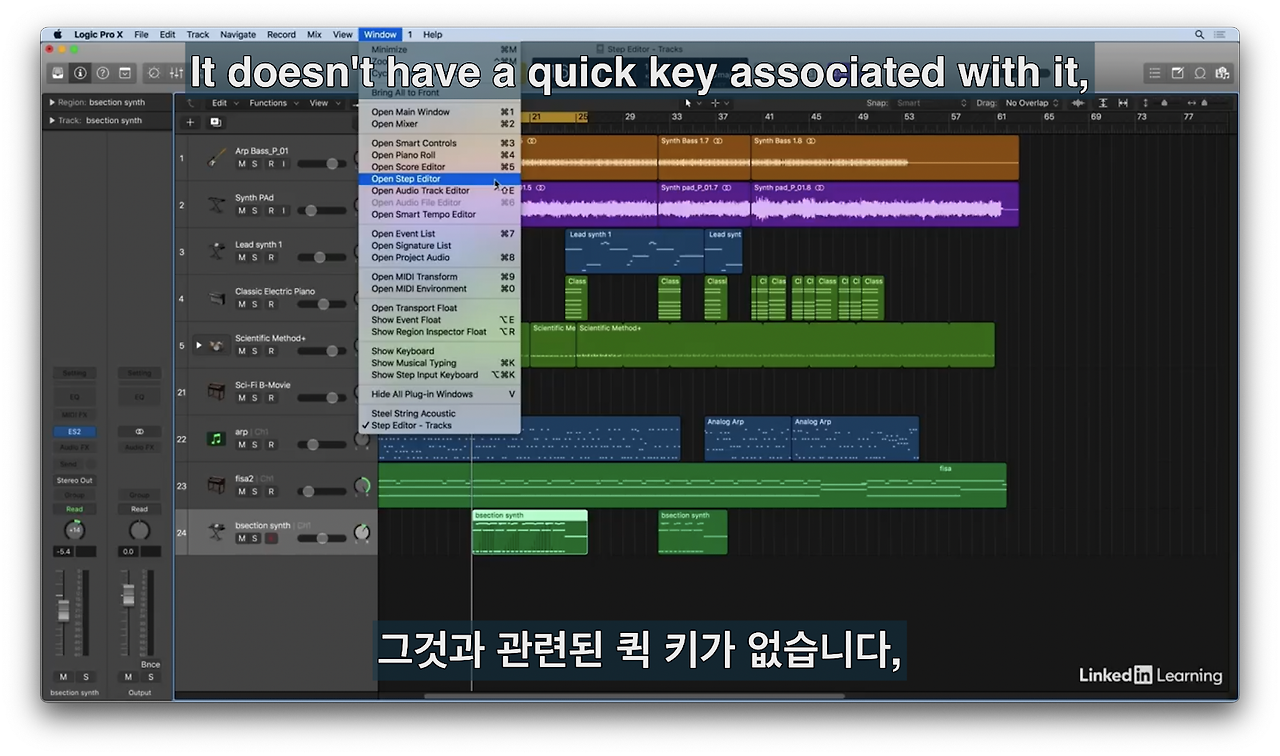Click the Scientific Method+ track icon
Screen dimensions: 1280x756
pyautogui.click(x=216, y=345)
